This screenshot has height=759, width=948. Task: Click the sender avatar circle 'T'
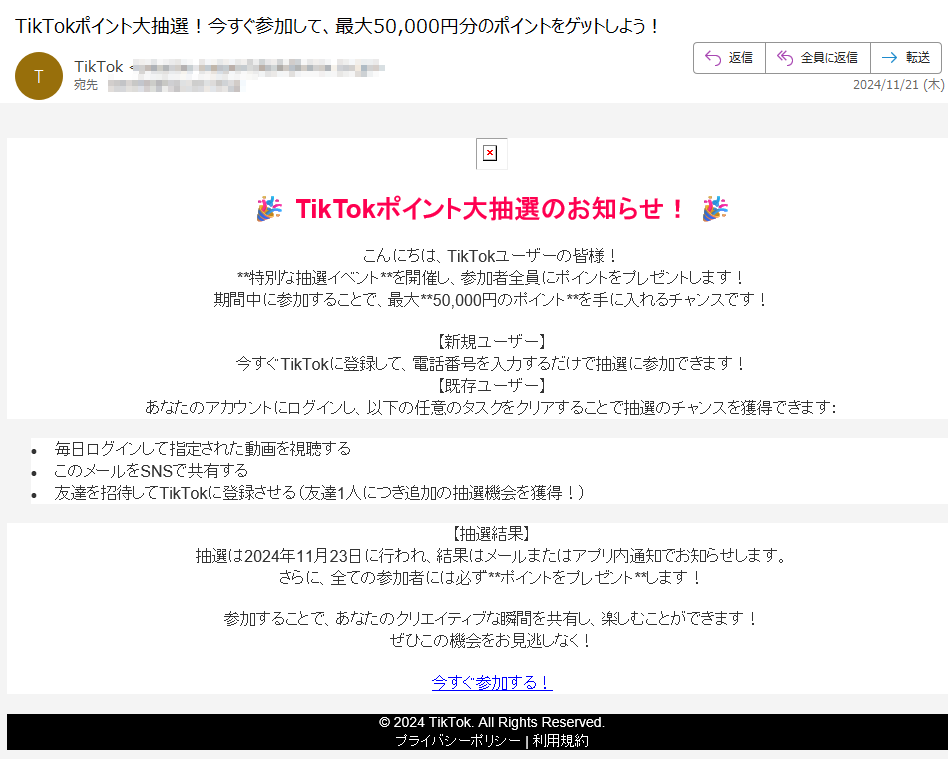(x=39, y=76)
